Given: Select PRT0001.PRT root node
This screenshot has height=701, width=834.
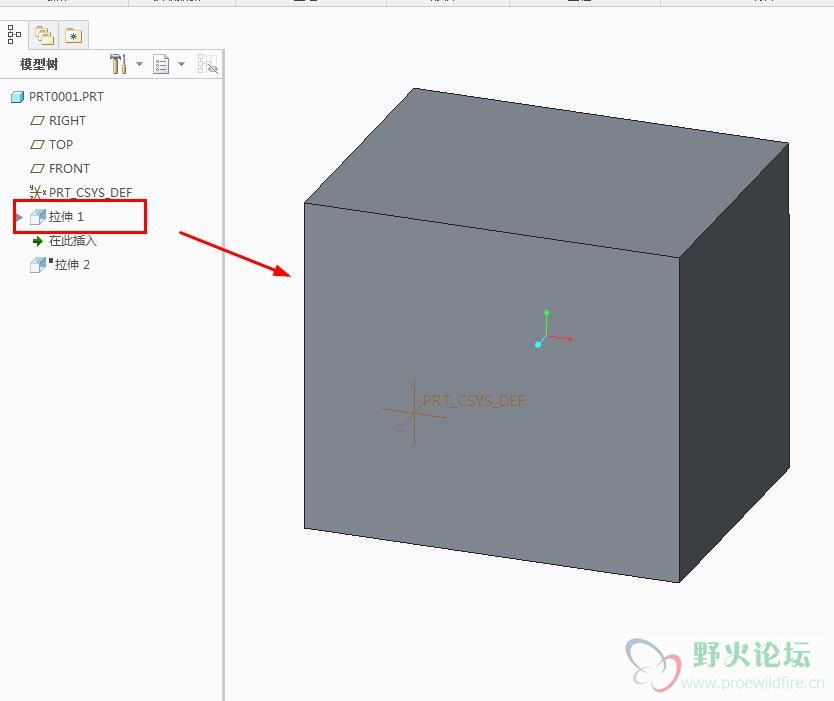Looking at the screenshot, I should click(66, 97).
